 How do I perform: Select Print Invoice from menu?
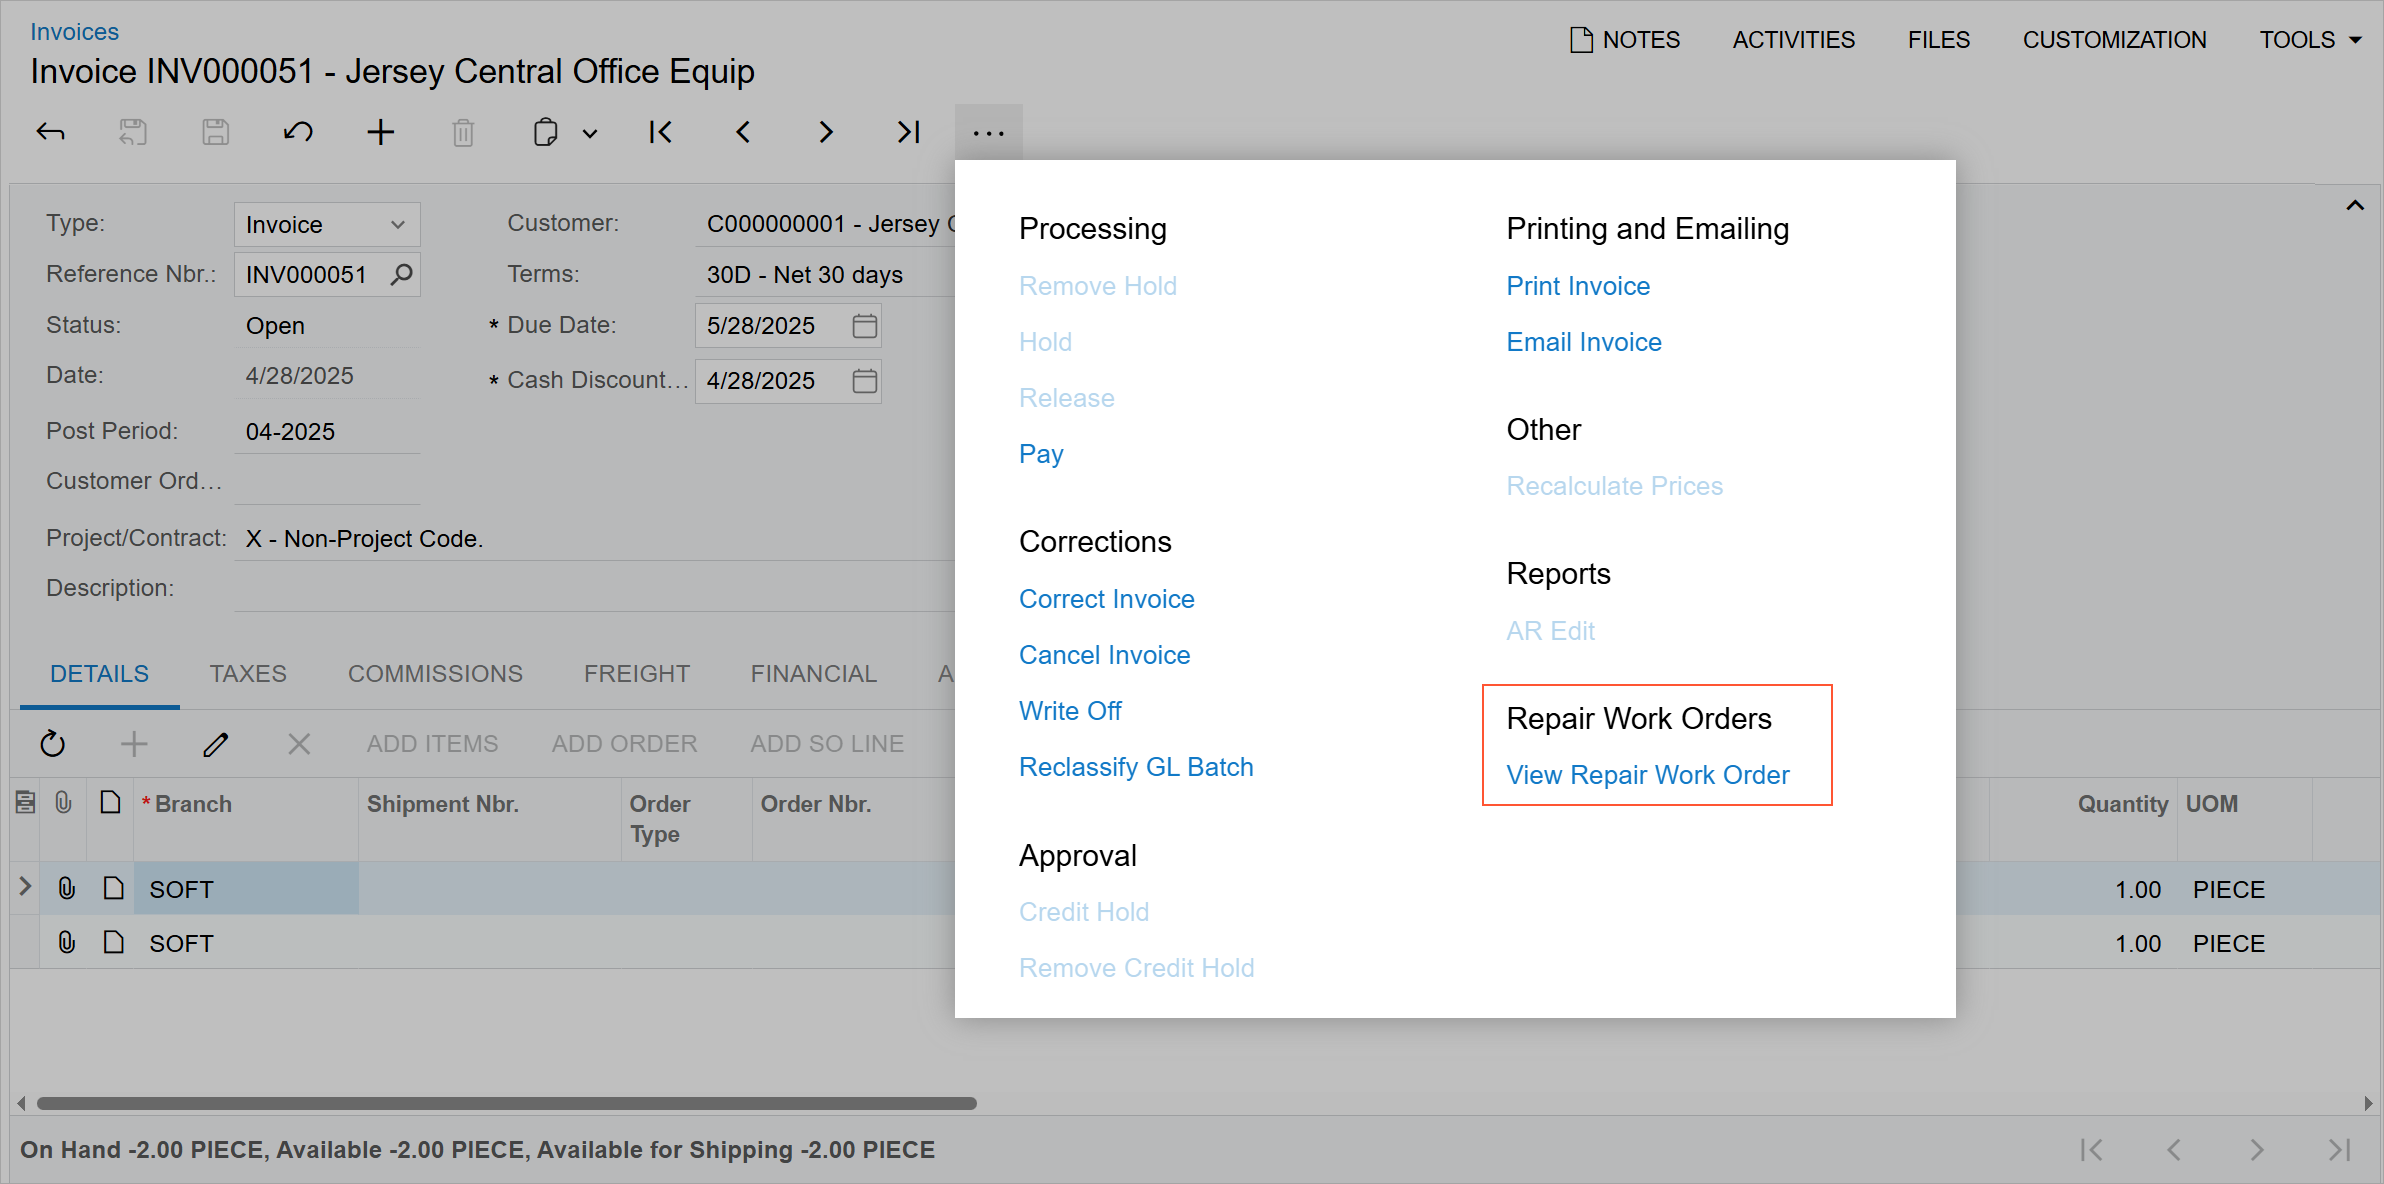tap(1577, 286)
